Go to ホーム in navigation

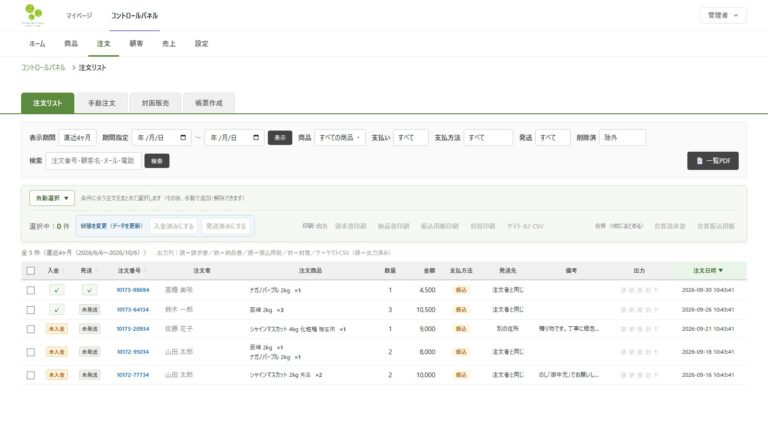coord(37,44)
